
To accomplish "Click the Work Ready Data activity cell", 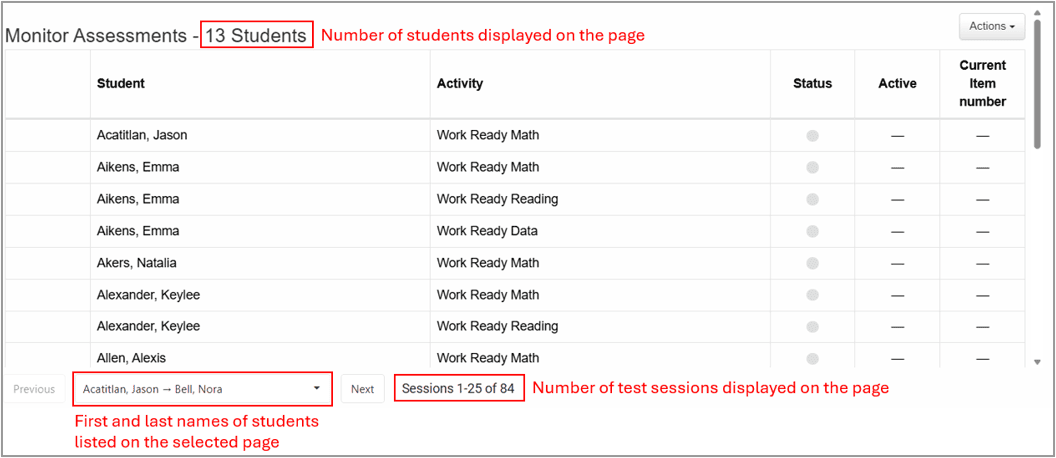I will pyautogui.click(x=487, y=231).
